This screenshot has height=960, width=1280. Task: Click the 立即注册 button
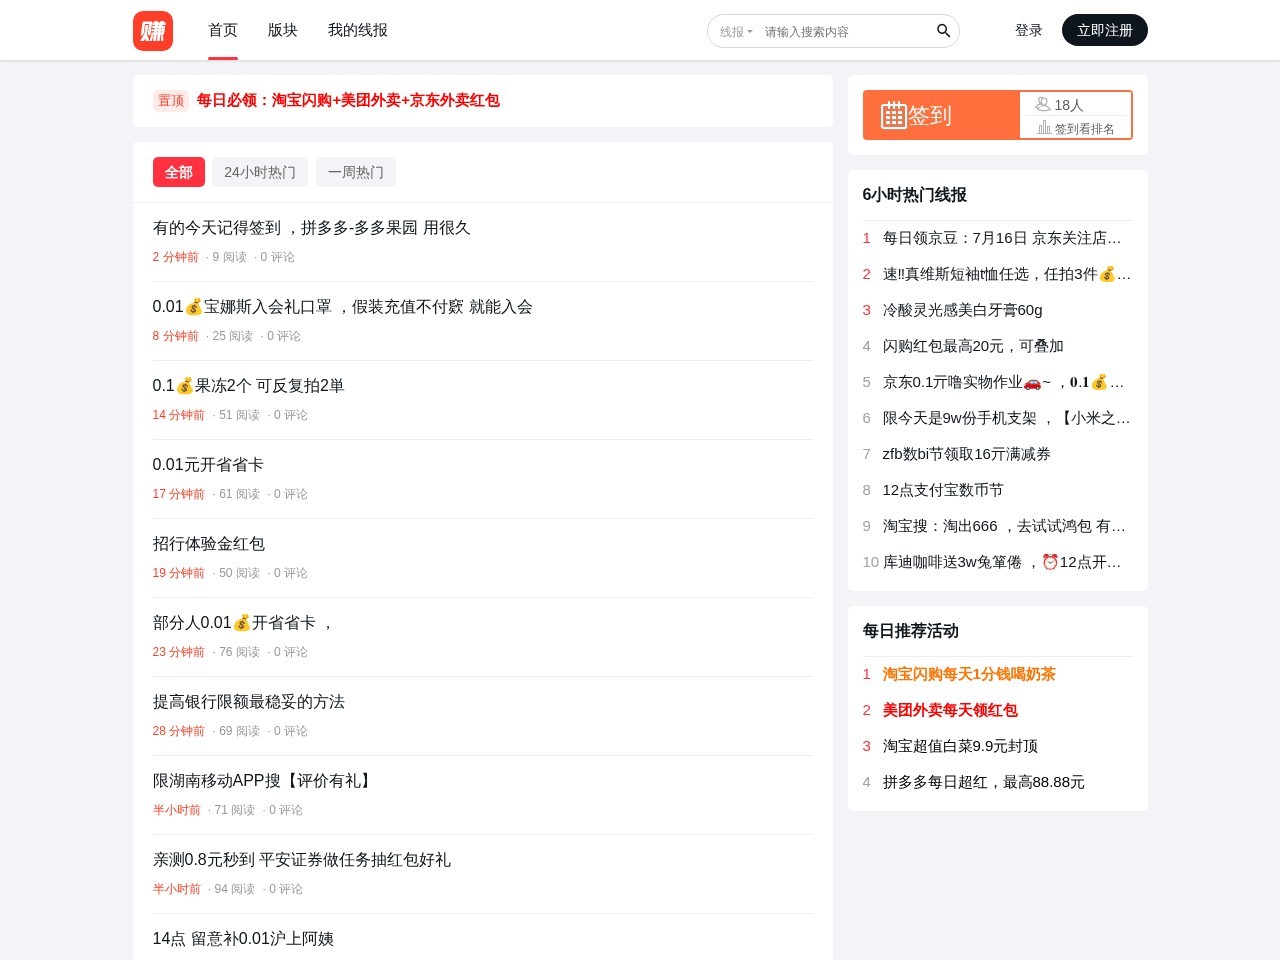click(1105, 30)
